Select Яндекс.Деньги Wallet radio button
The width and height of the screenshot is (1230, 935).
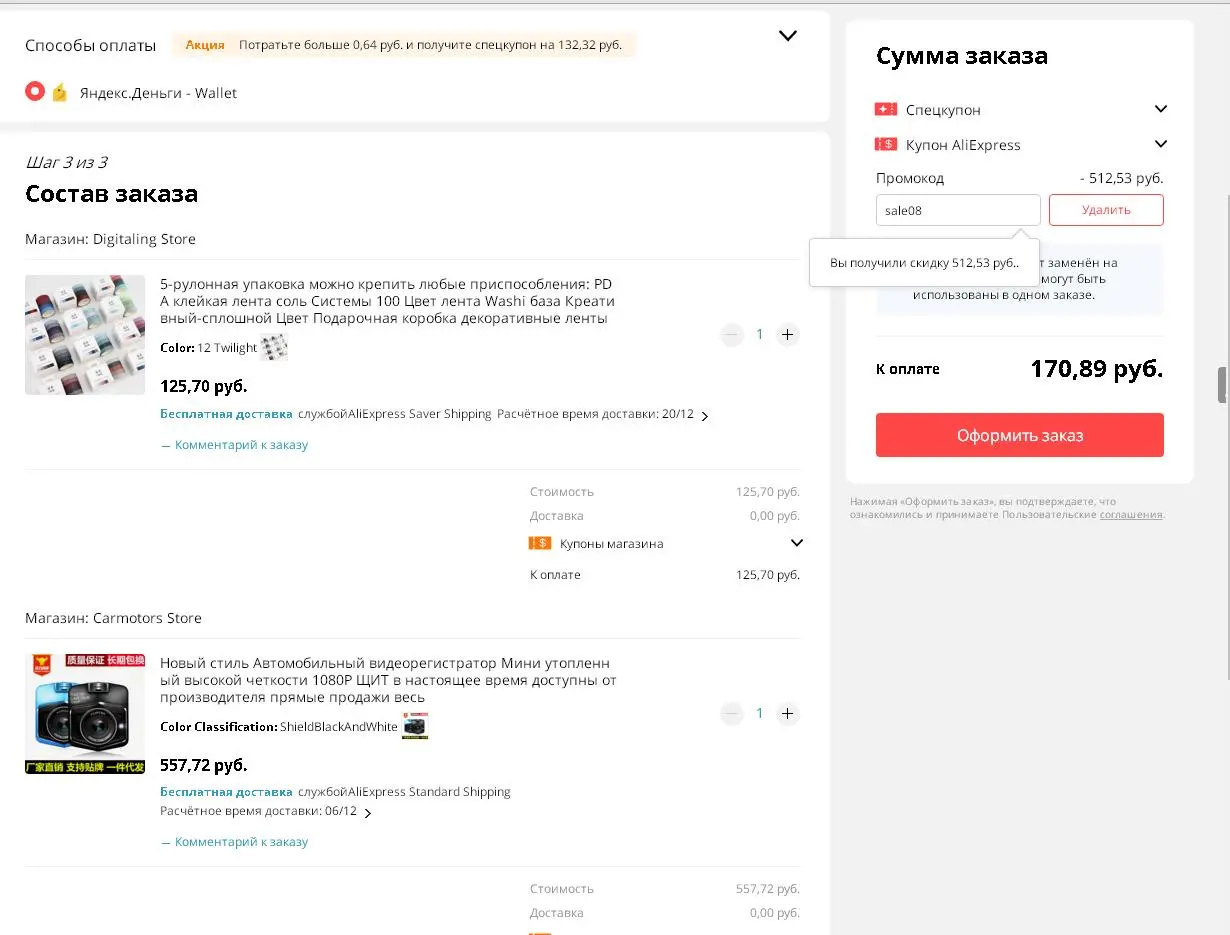coord(35,92)
